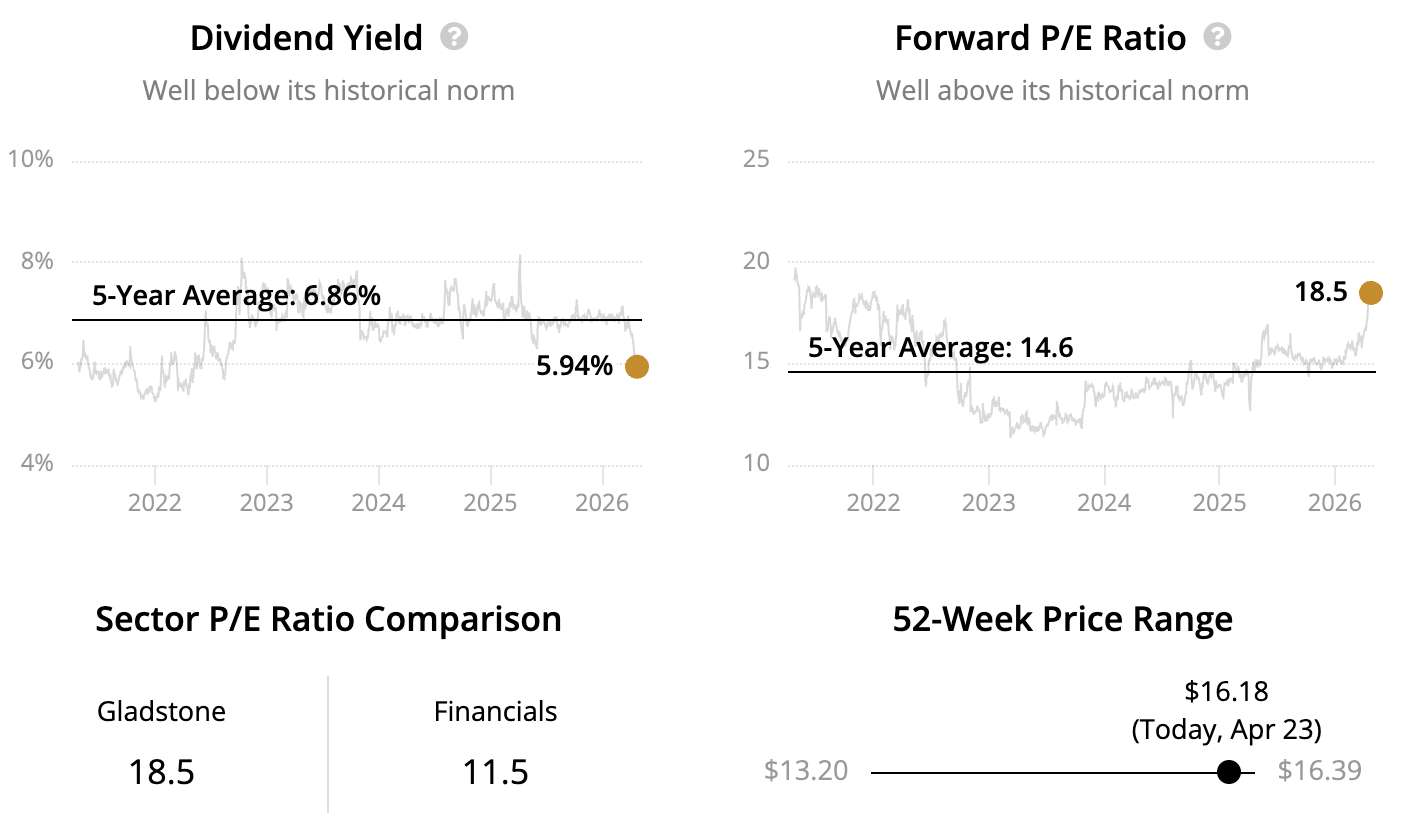Click the Financials sector label
This screenshot has height=830, width=1414.
click(495, 712)
